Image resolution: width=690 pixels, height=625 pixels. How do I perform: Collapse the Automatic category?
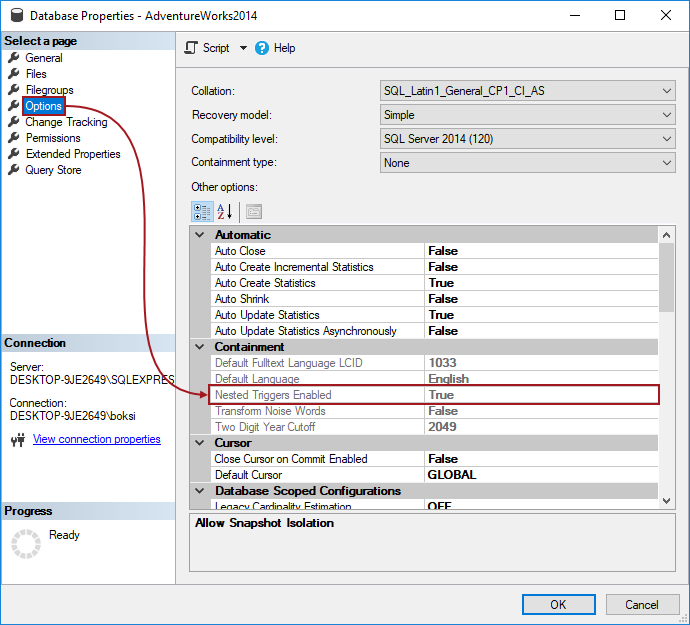200,235
